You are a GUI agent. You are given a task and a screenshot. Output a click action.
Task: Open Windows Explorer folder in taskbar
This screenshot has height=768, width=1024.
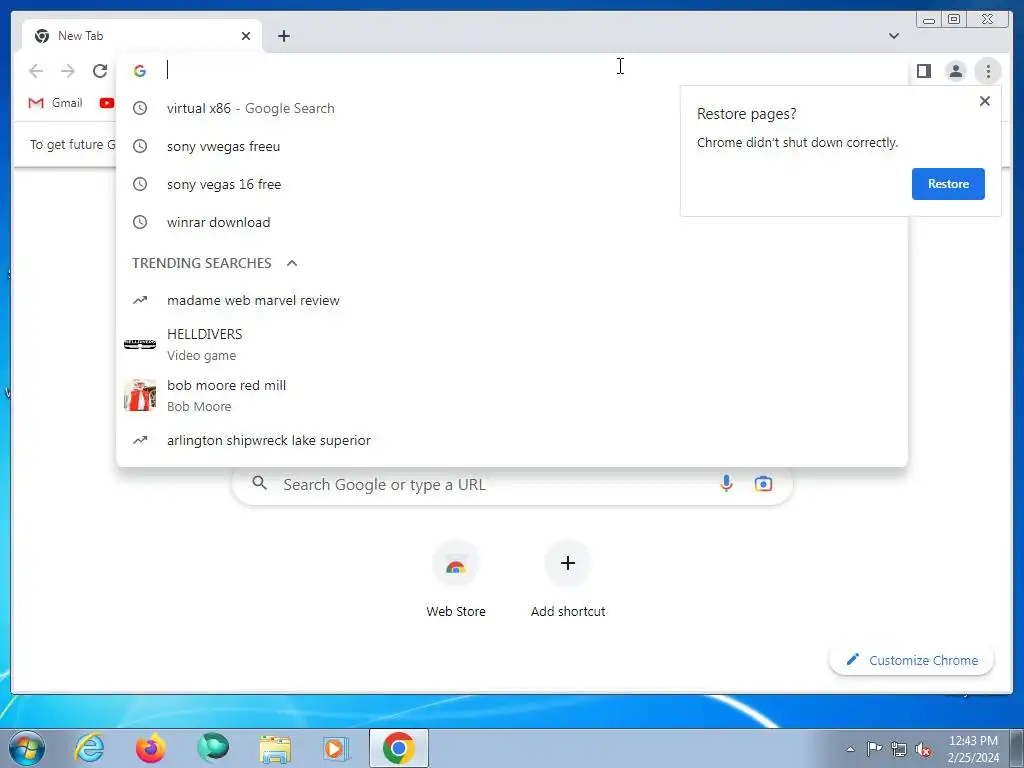275,749
